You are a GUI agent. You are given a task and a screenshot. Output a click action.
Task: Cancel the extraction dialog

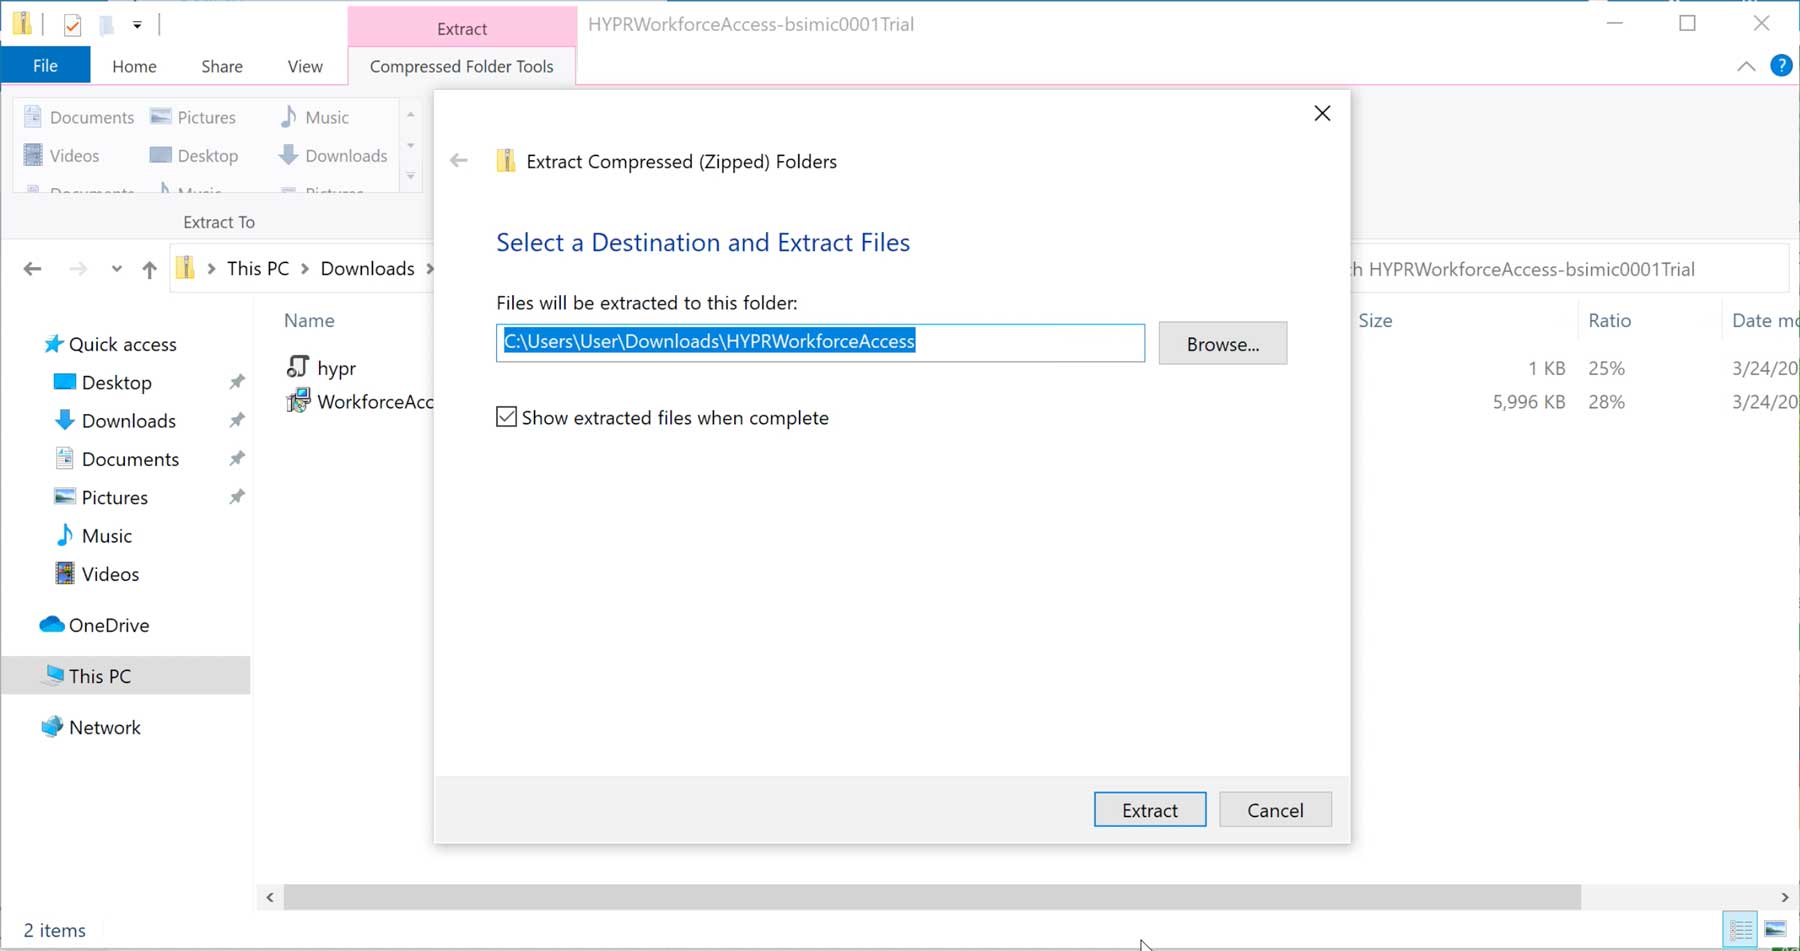pyautogui.click(x=1275, y=810)
